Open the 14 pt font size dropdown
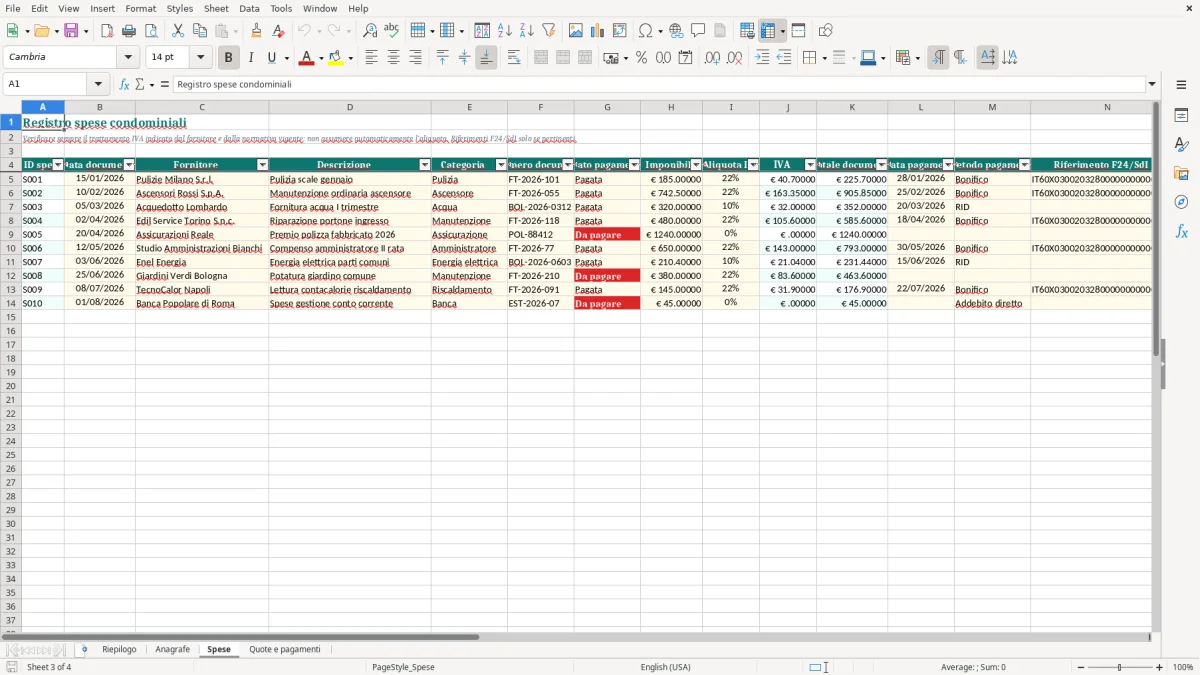 point(200,58)
